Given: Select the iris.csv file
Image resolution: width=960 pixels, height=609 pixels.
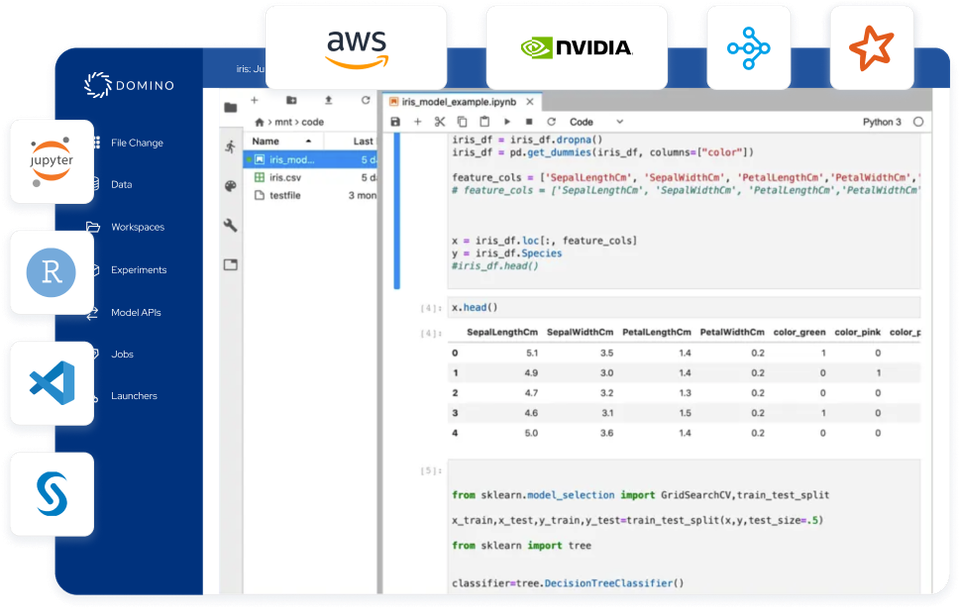Looking at the screenshot, I should (310, 177).
